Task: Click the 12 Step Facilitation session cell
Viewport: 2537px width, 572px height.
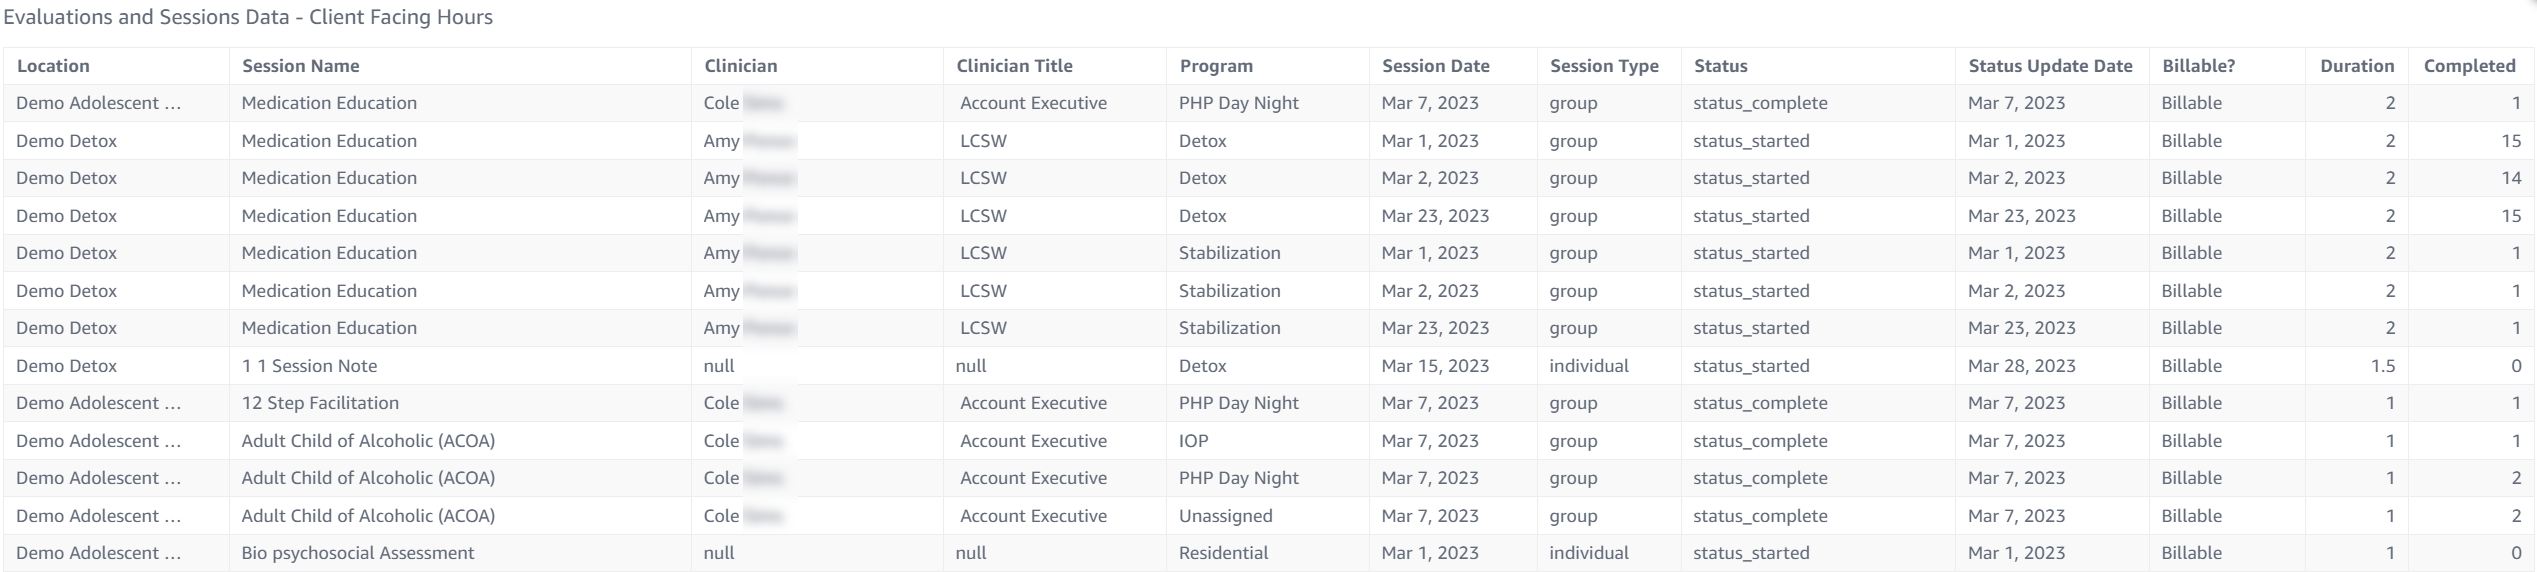Action: pos(320,403)
